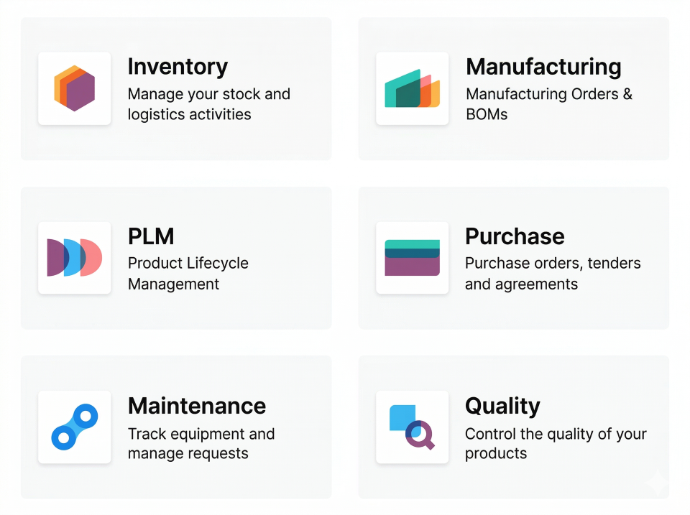Screen dimensions: 690x515
Task: Click the Maintenance title
Action: point(197,406)
